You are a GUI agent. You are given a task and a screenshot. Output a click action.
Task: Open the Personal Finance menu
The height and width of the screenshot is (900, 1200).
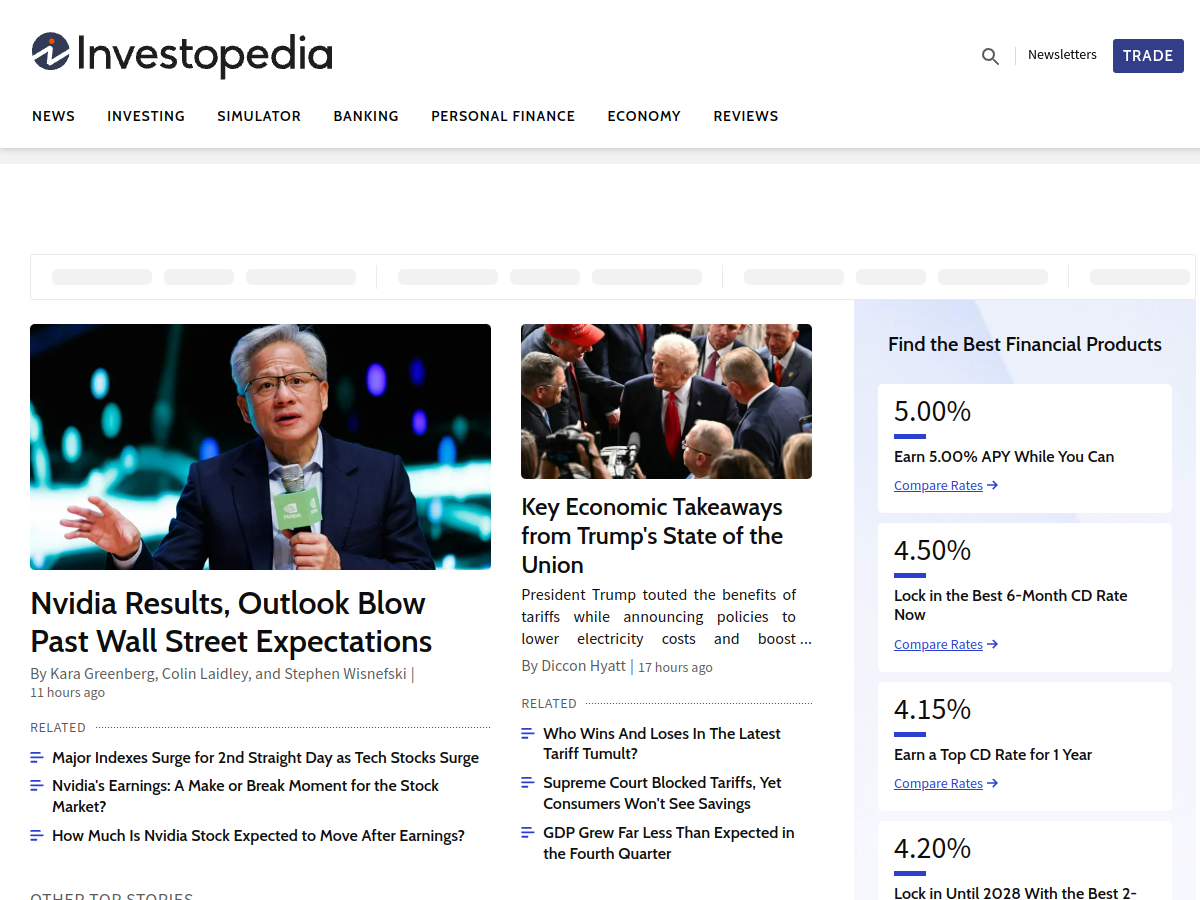[x=503, y=116]
